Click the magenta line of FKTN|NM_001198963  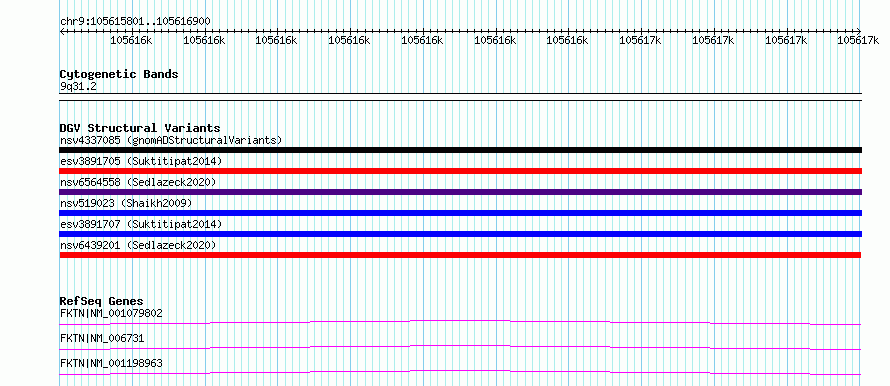pos(460,371)
